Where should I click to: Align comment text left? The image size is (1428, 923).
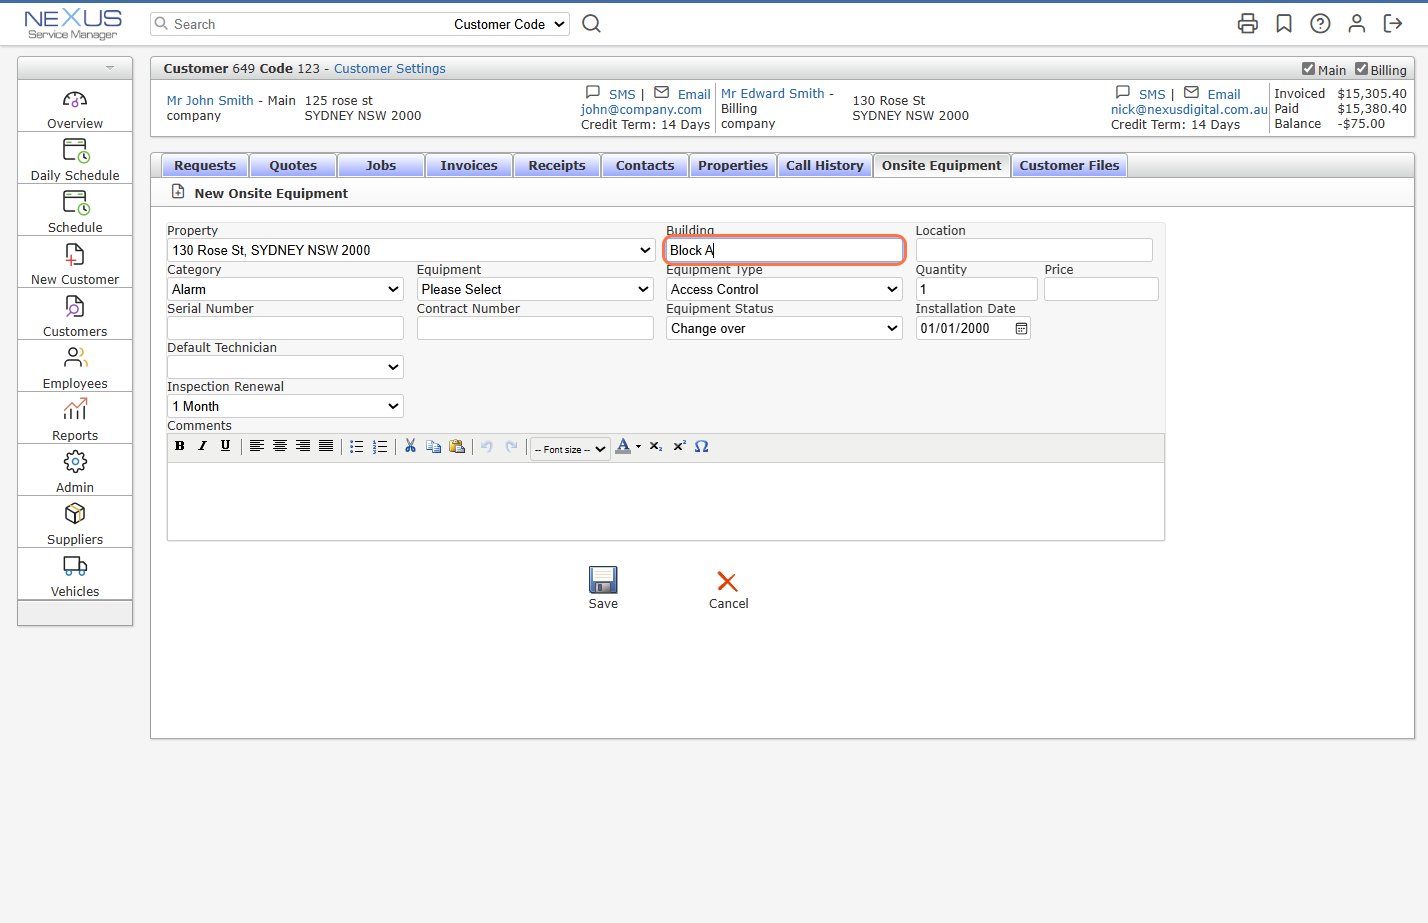tap(257, 446)
